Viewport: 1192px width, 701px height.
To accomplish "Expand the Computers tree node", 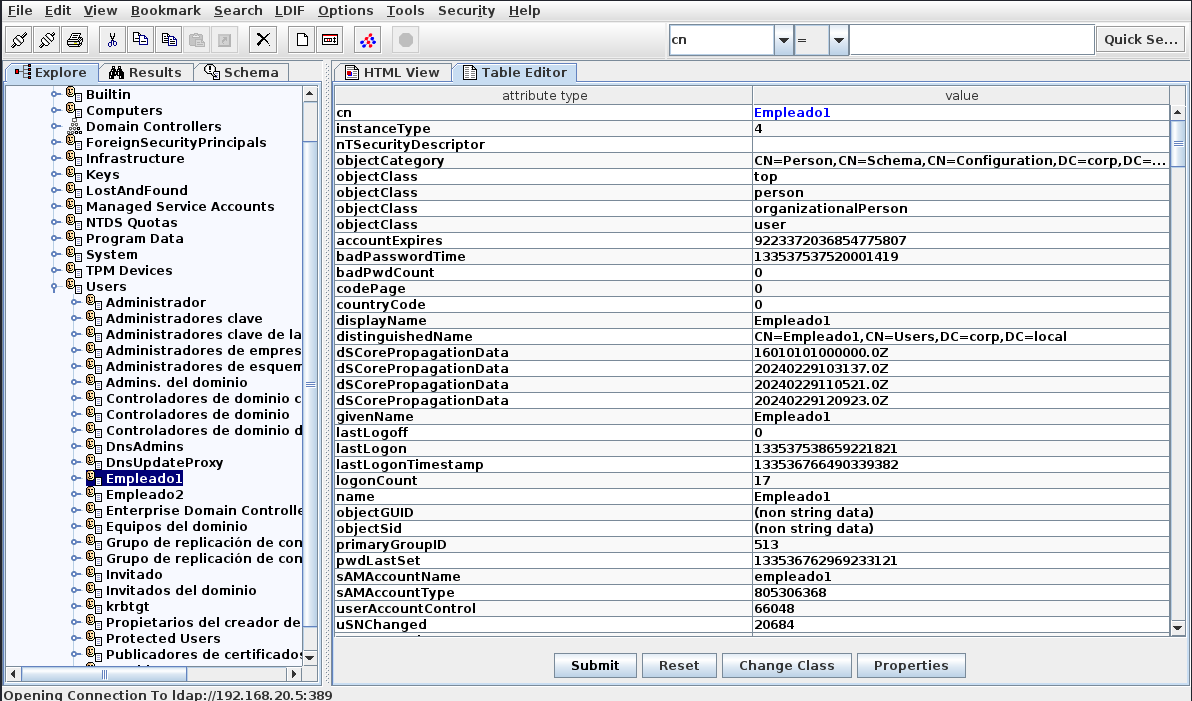I will (x=55, y=110).
